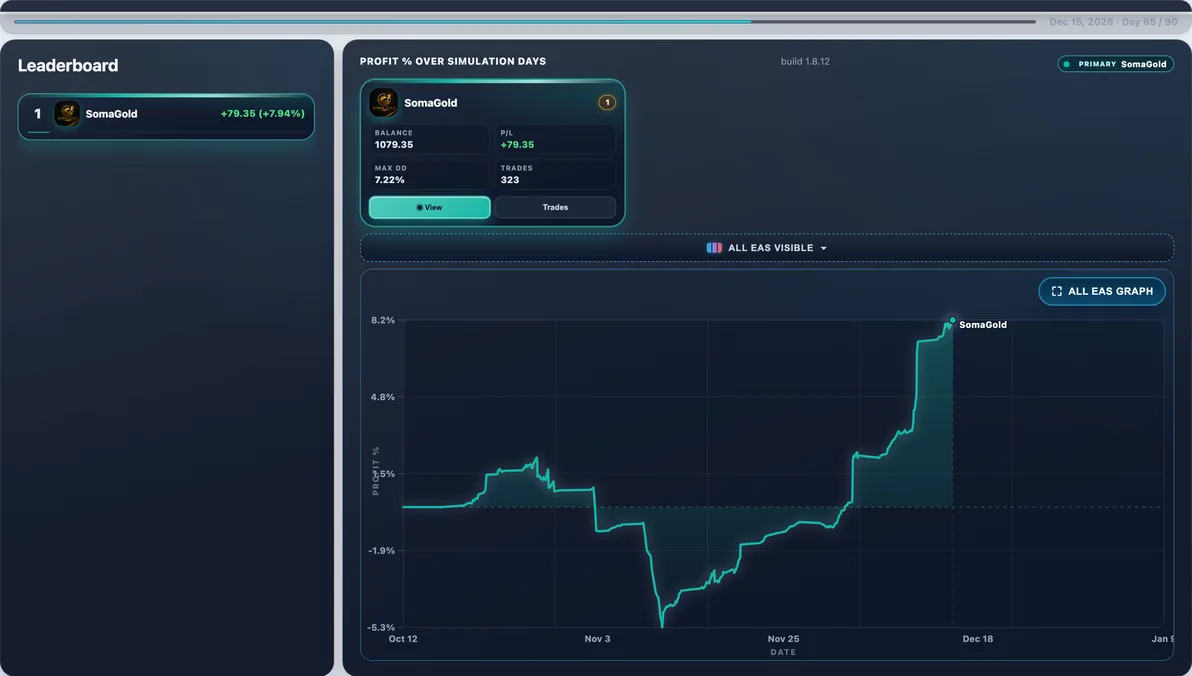Viewport: 1192px width, 676px height.
Task: Click the Balance value 1079.35
Action: [x=394, y=144]
